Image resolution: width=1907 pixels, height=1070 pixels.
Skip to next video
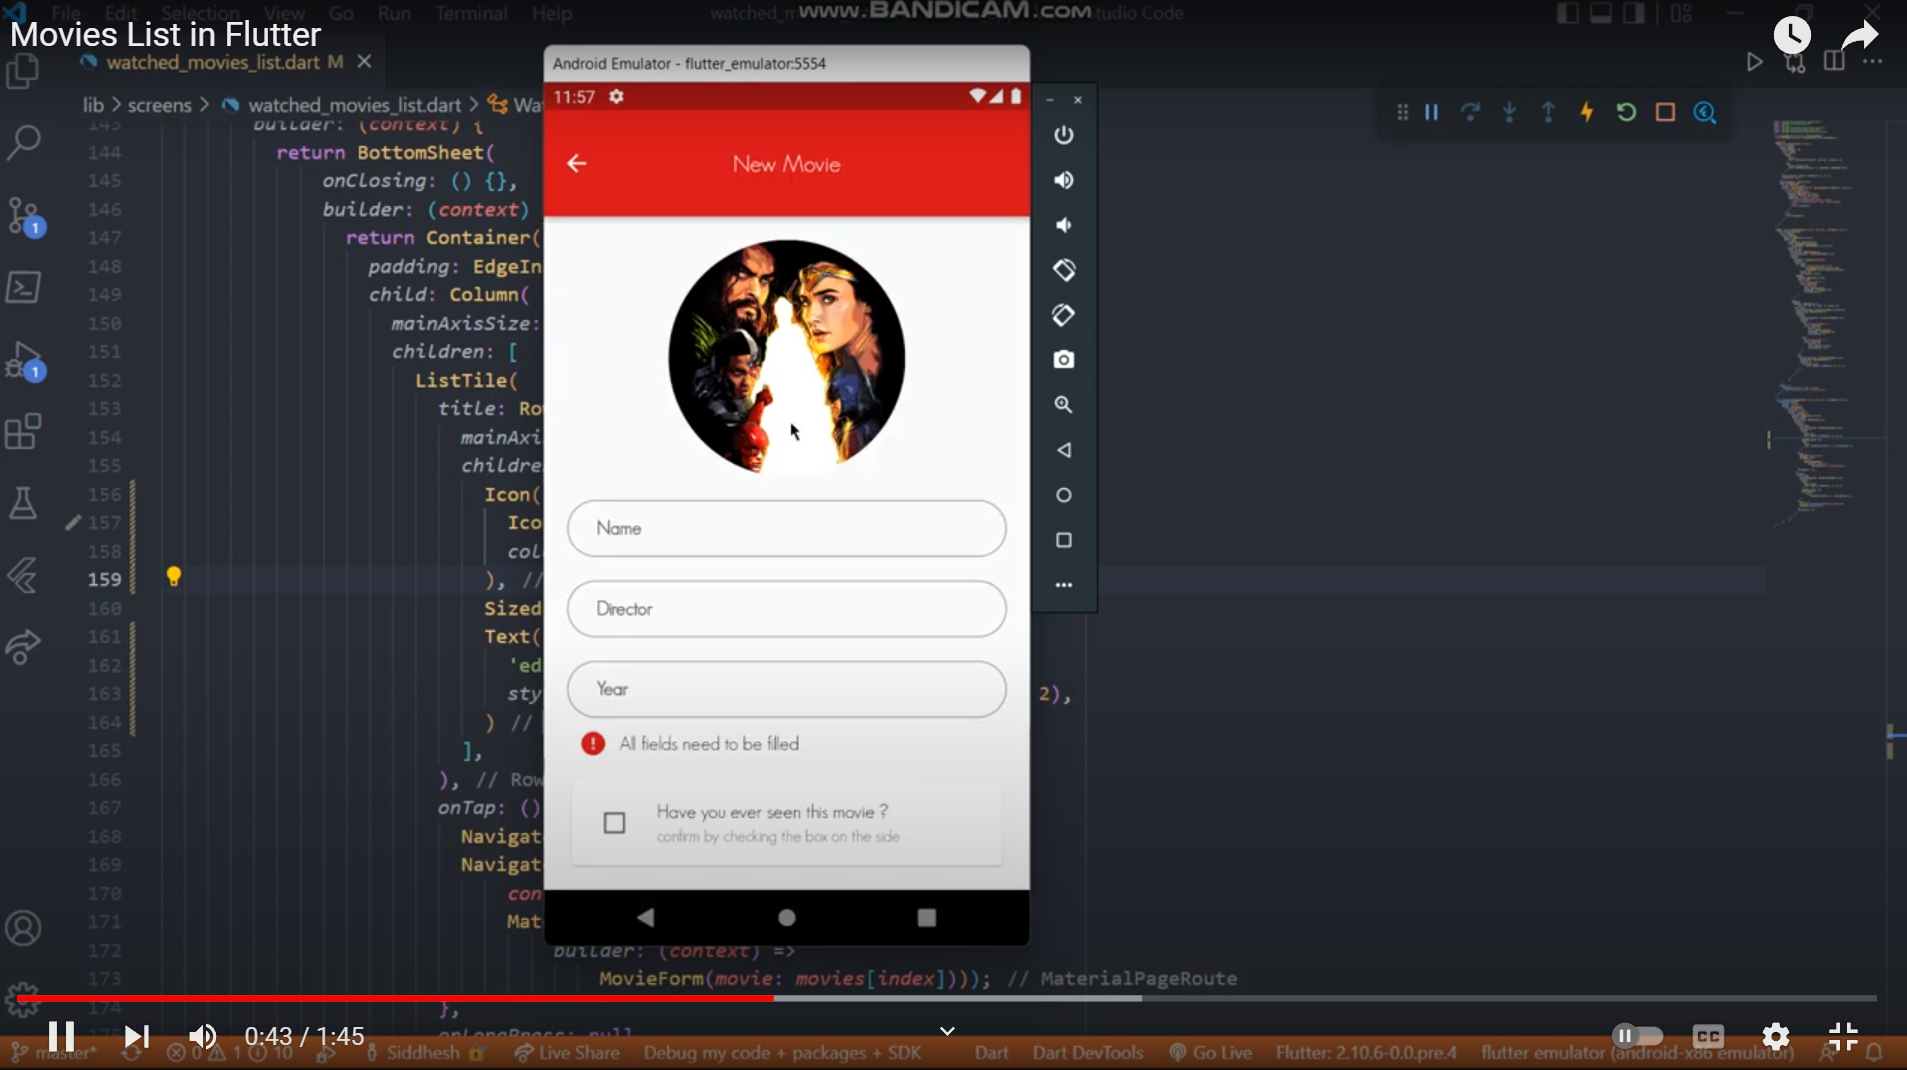coord(136,1036)
